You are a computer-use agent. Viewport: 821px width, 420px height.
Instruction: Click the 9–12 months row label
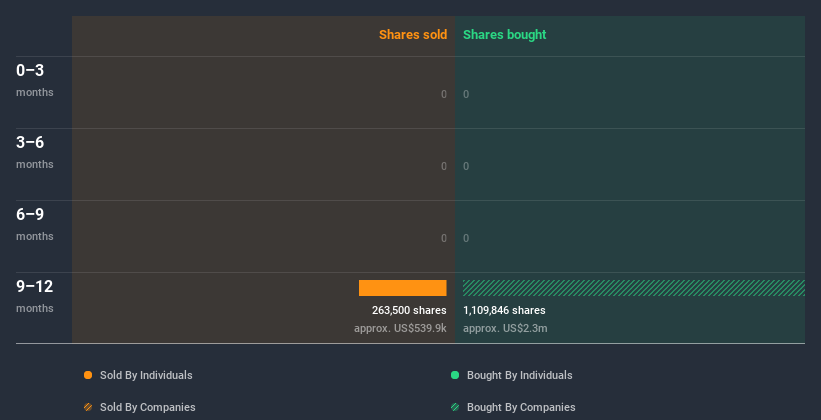[x=35, y=296]
